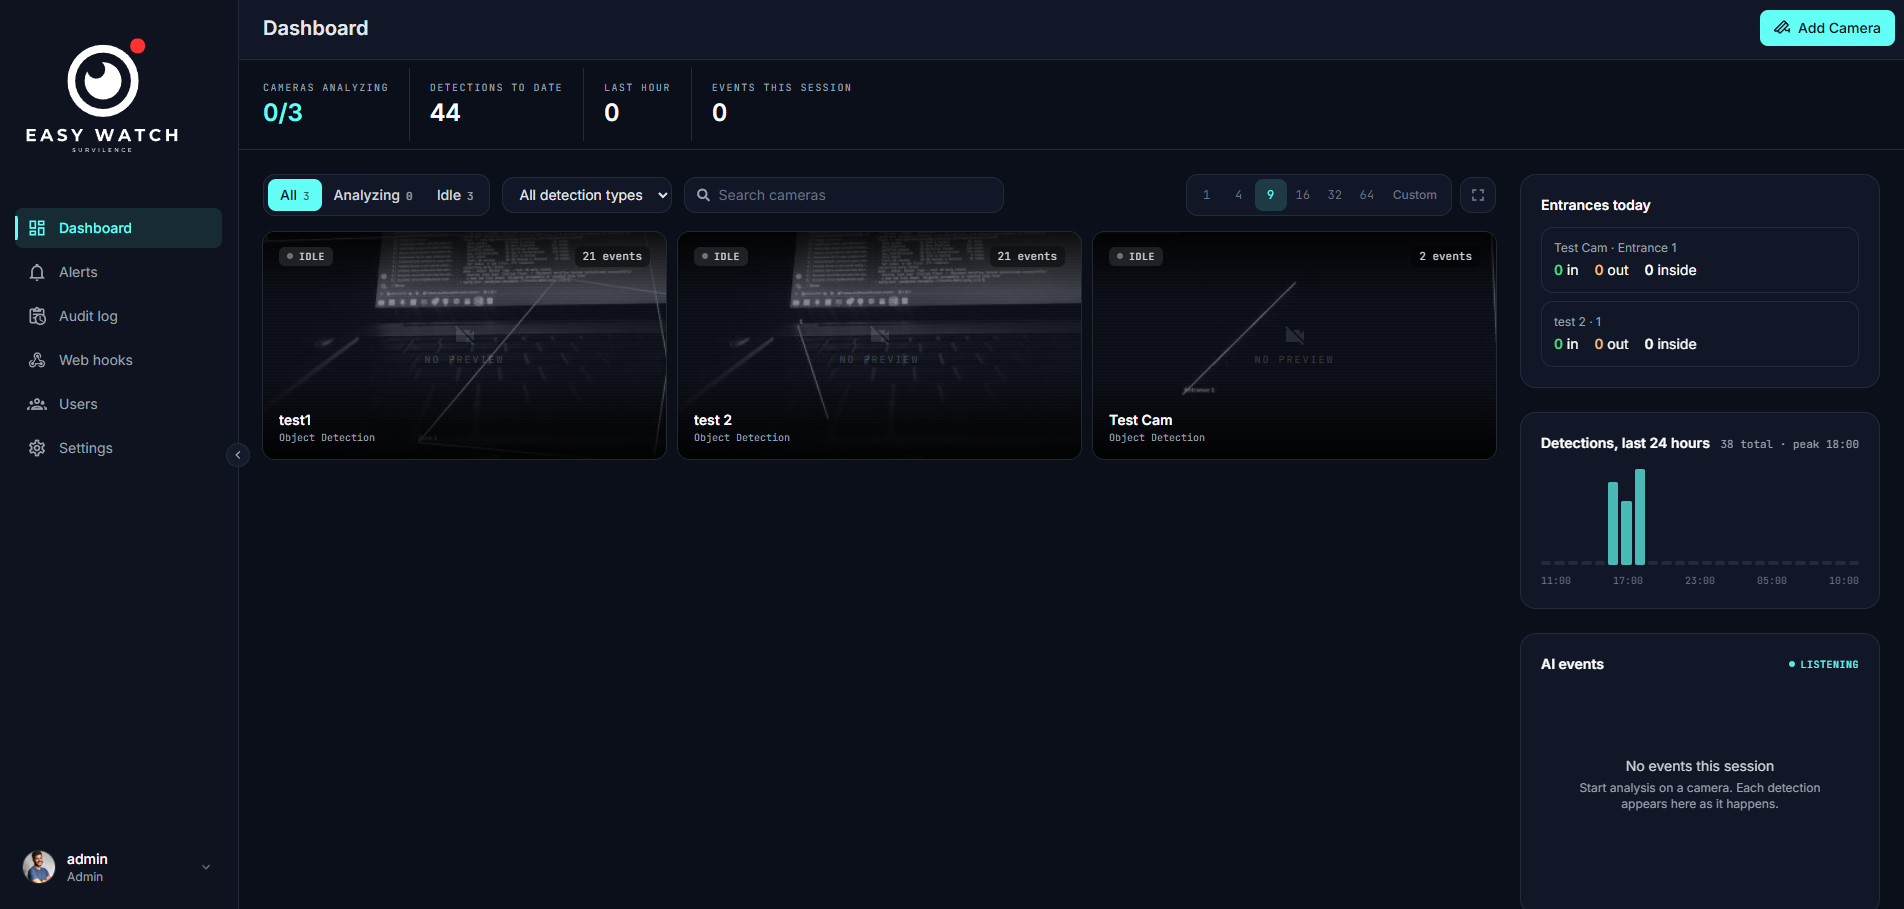Open the test 2 camera card
This screenshot has height=909, width=1904.
[x=879, y=346]
